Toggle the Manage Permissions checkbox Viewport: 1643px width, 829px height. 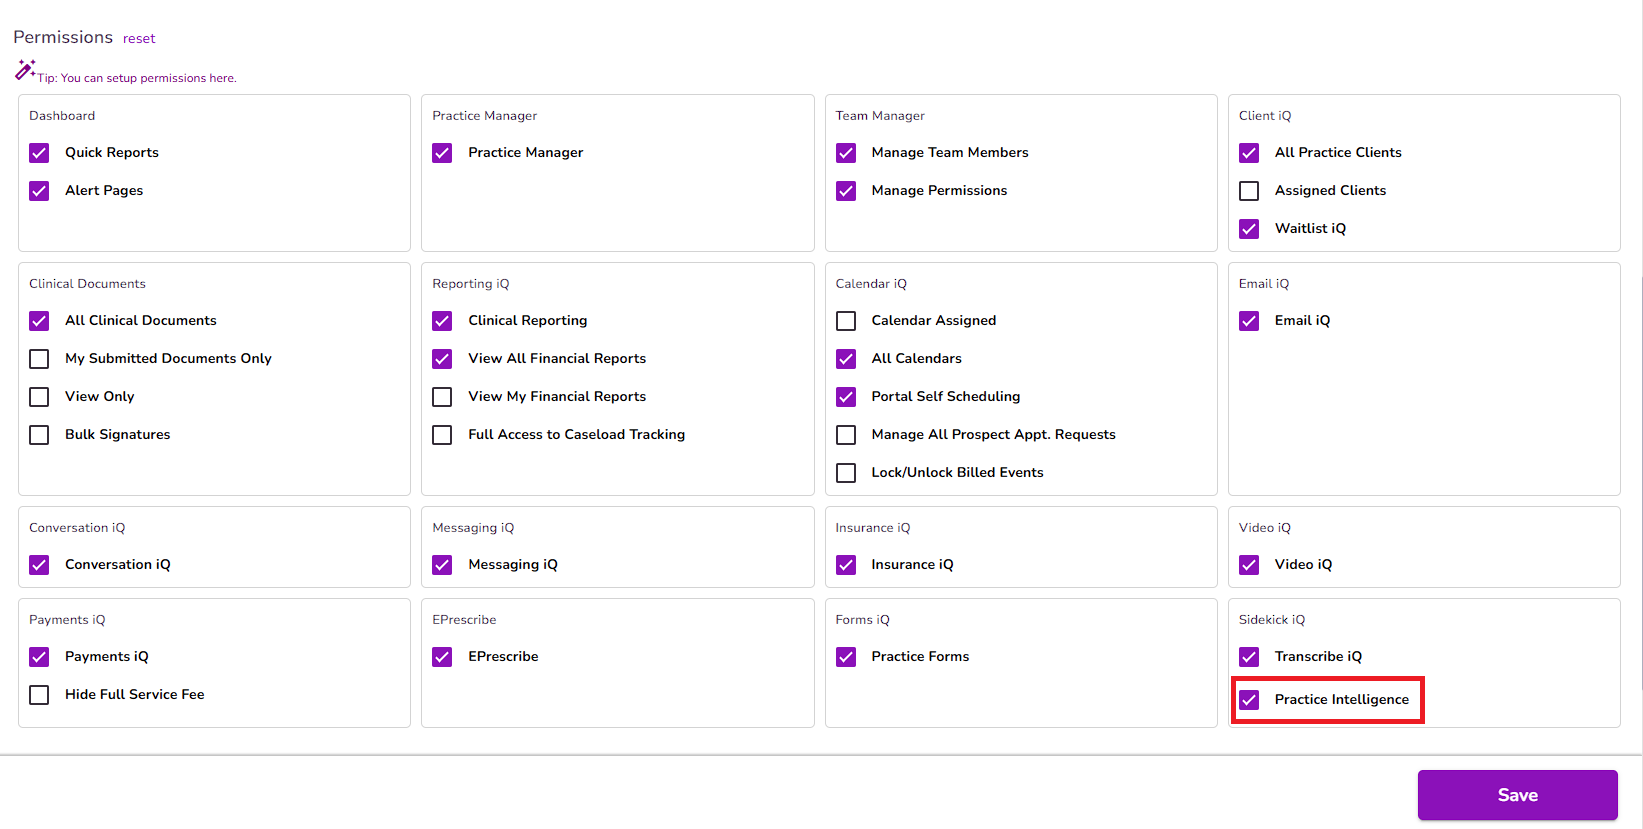pyautogui.click(x=846, y=191)
